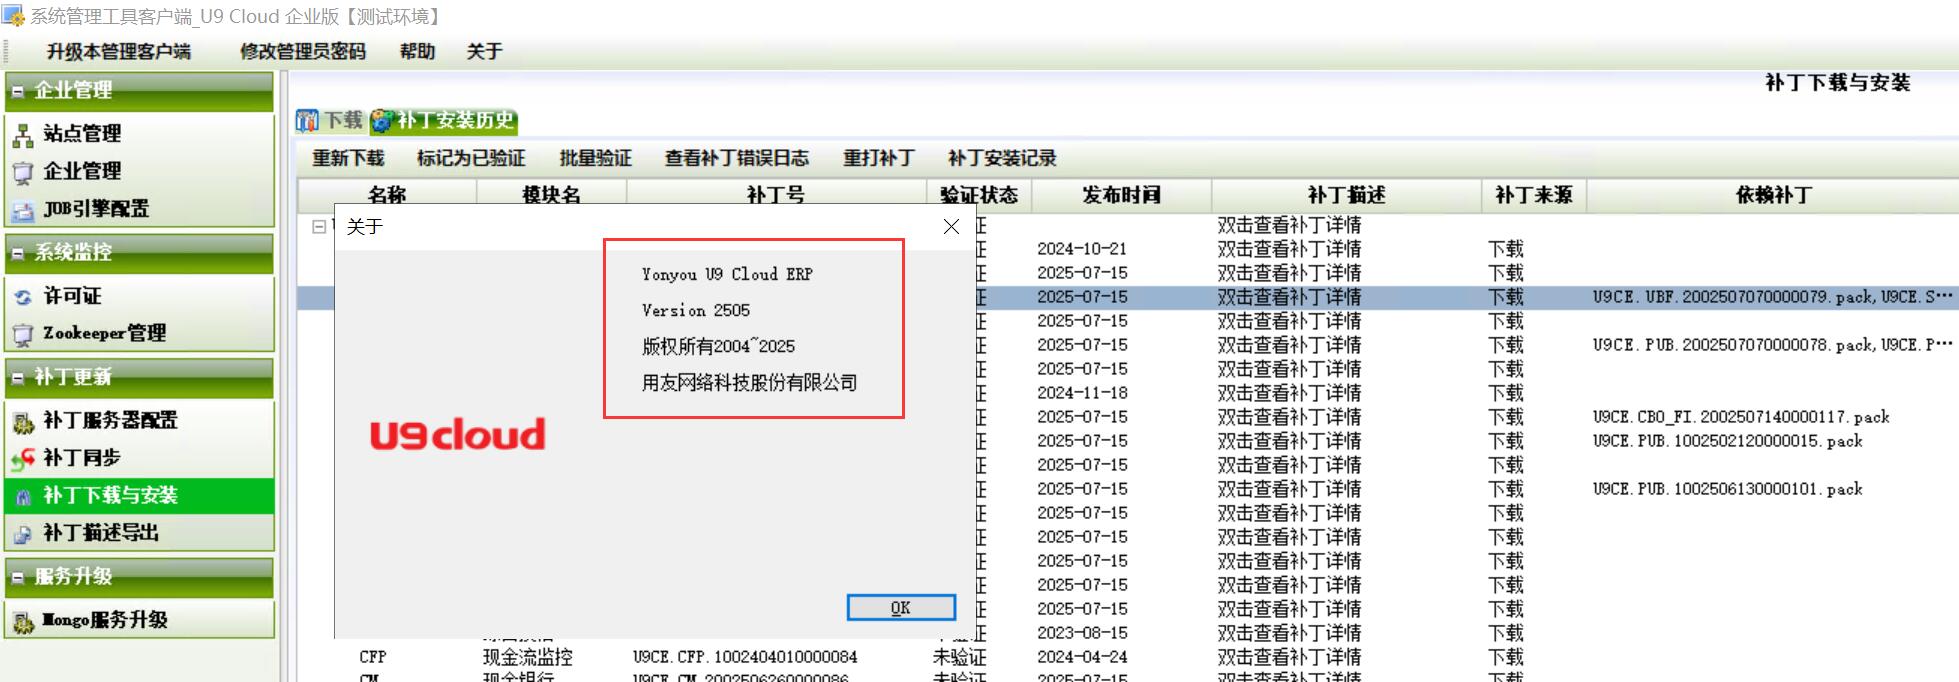
Task: Open the 修改管理员密码 menu item
Action: [303, 52]
